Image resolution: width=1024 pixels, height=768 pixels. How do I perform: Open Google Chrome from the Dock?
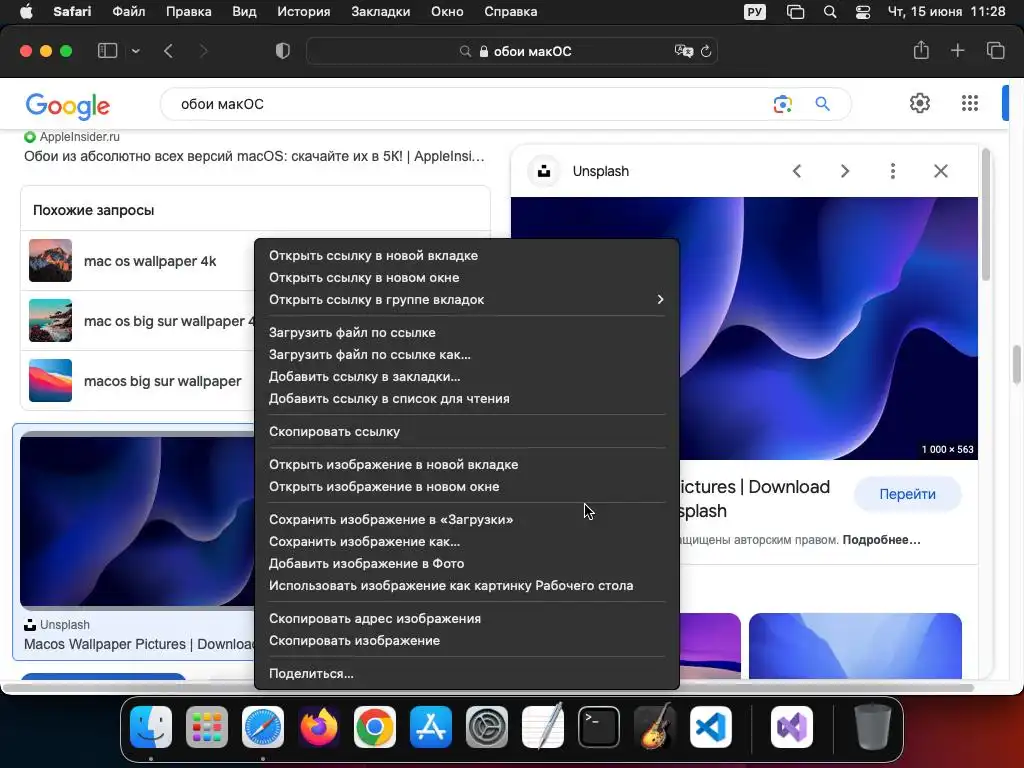(375, 727)
